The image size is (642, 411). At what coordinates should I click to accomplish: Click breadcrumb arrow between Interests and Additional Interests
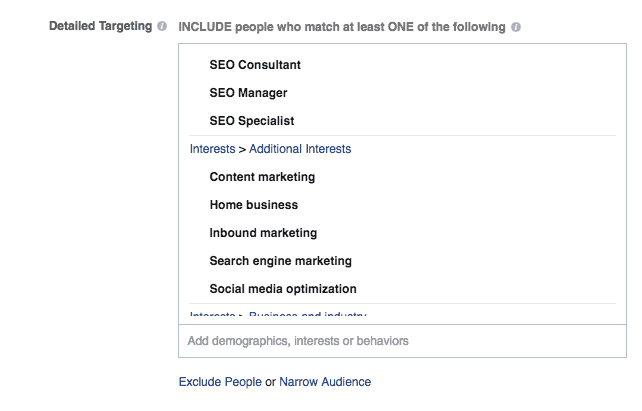242,149
